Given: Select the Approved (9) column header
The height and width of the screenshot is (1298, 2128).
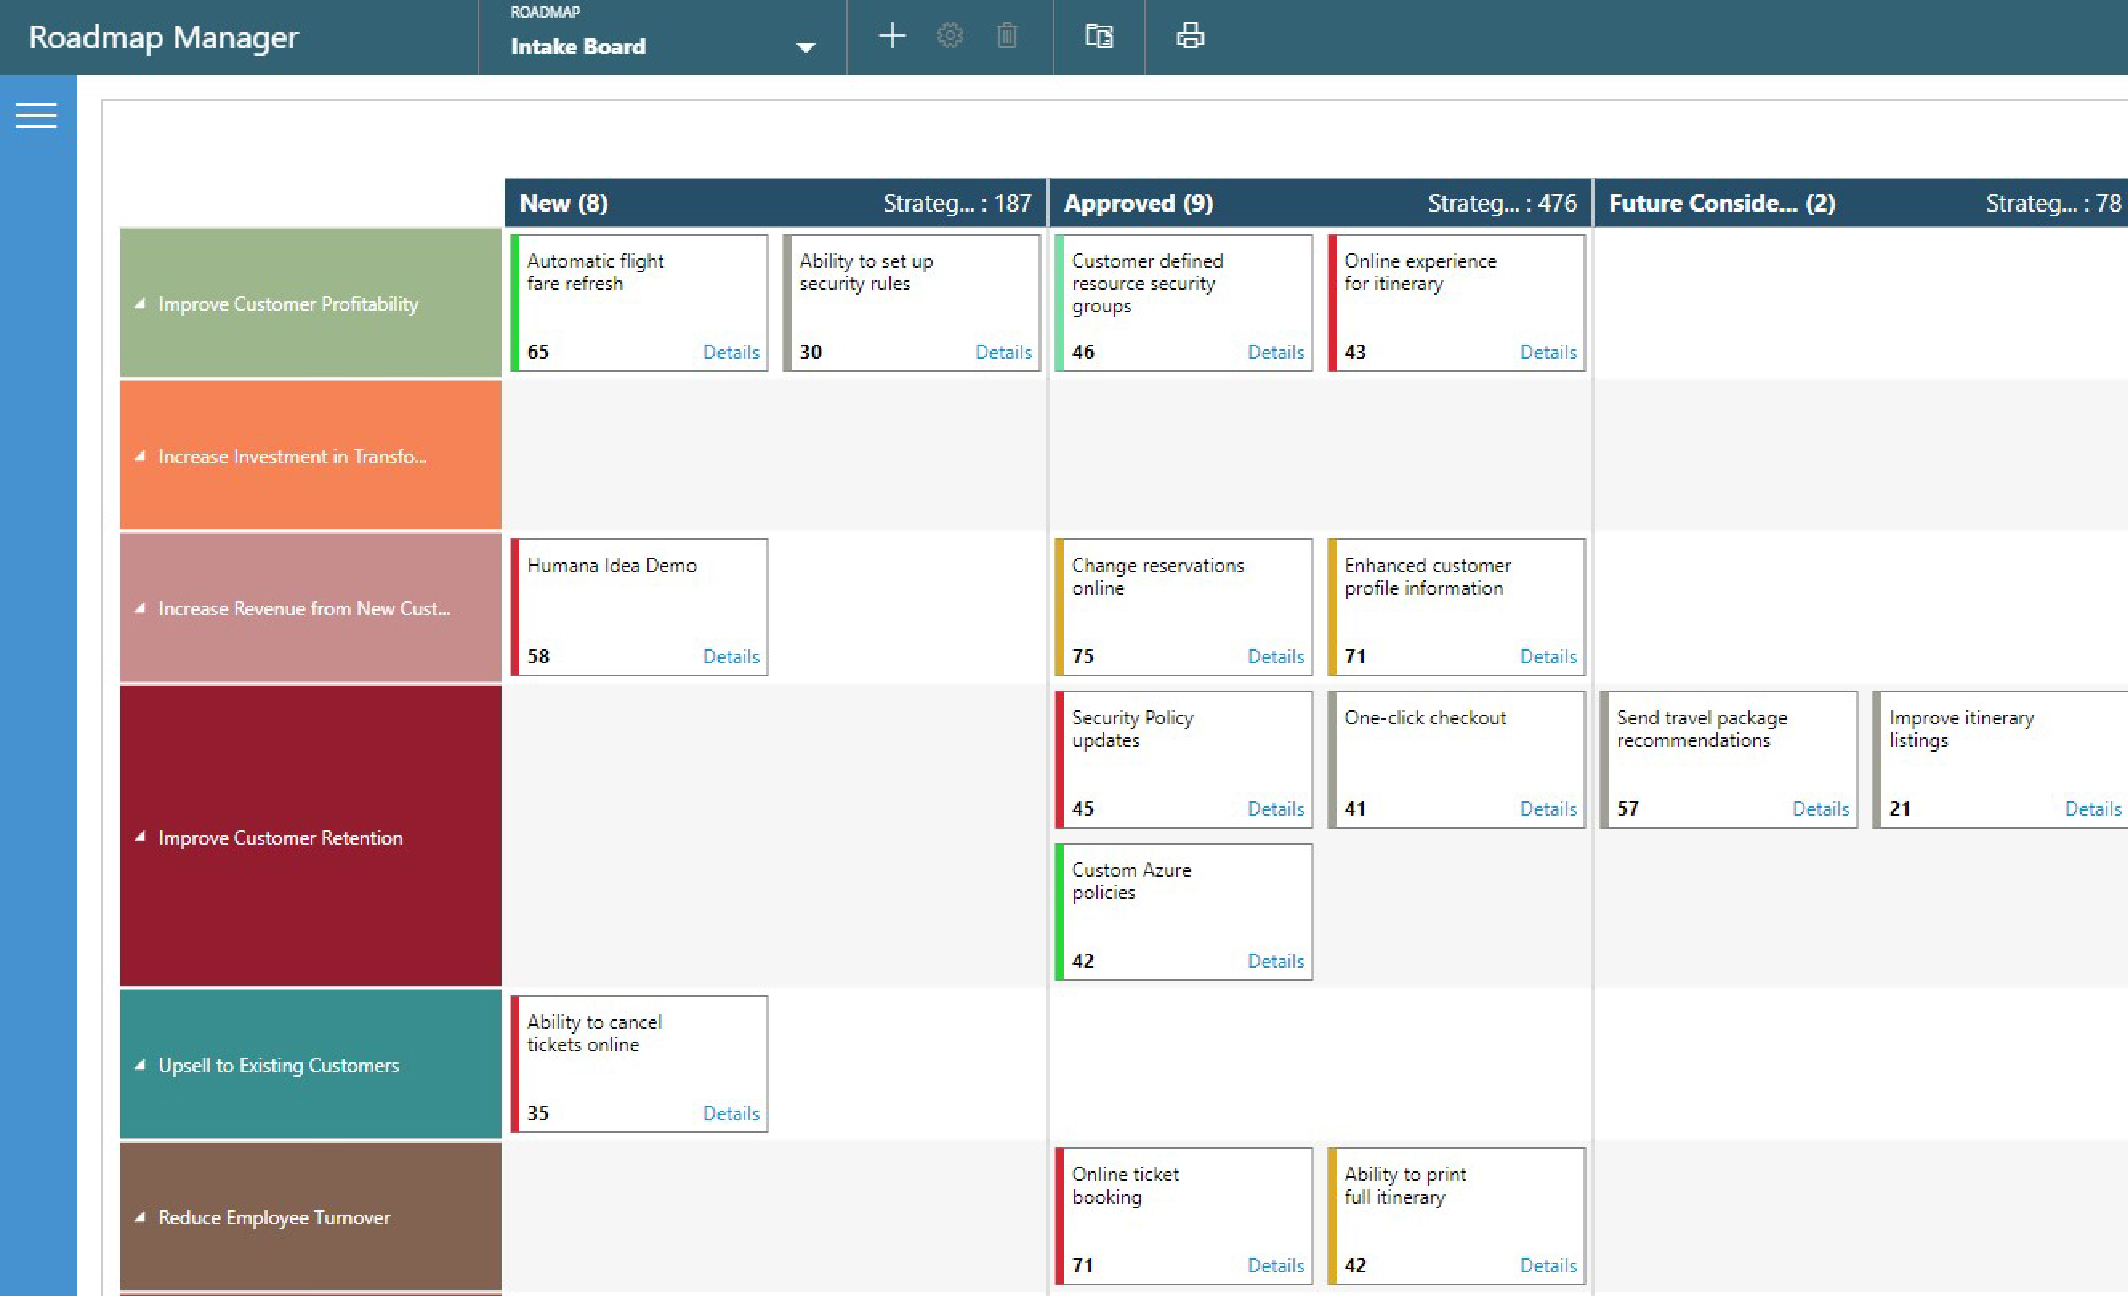Looking at the screenshot, I should [1138, 203].
